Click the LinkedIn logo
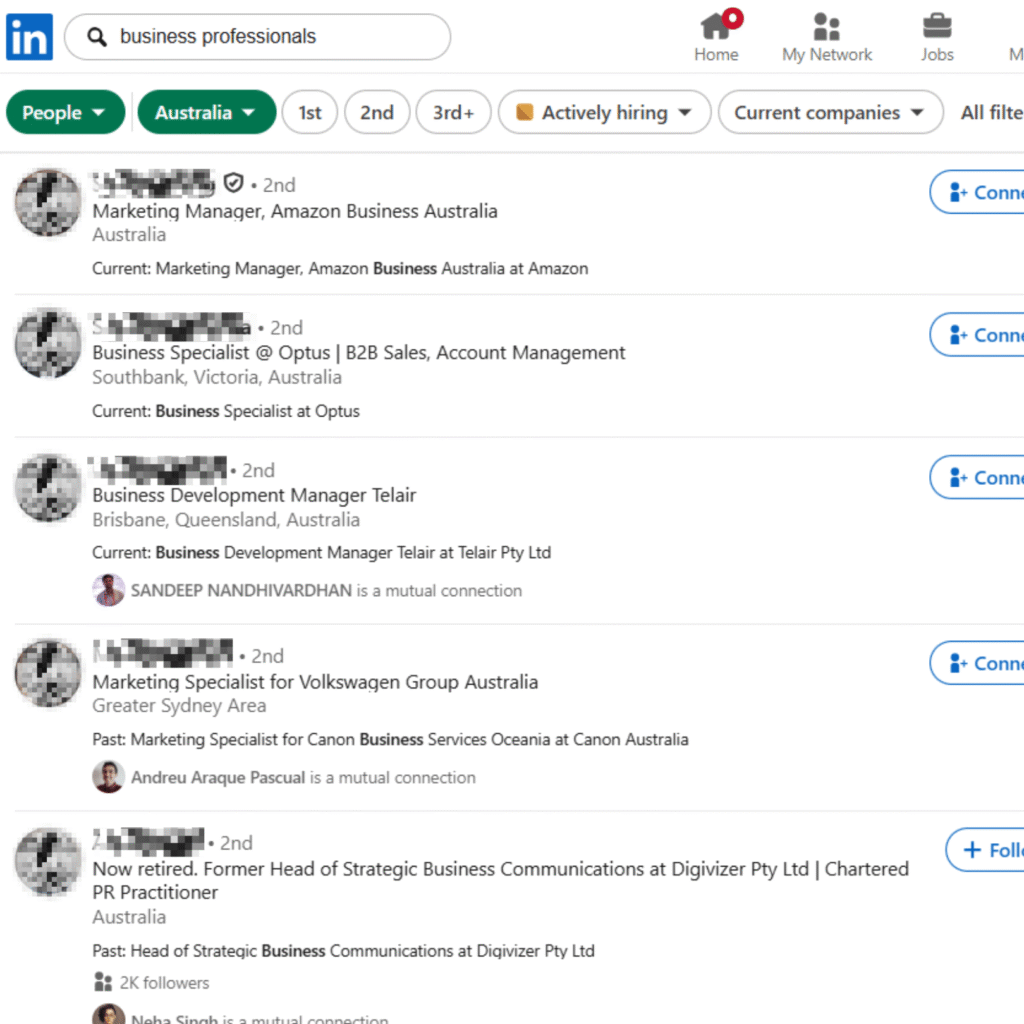The image size is (1024, 1024). [28, 36]
